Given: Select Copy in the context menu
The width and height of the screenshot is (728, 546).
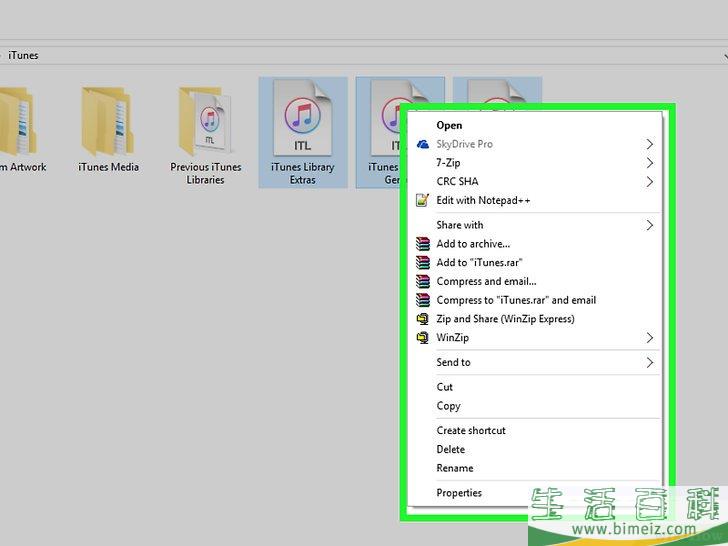Looking at the screenshot, I should [448, 406].
